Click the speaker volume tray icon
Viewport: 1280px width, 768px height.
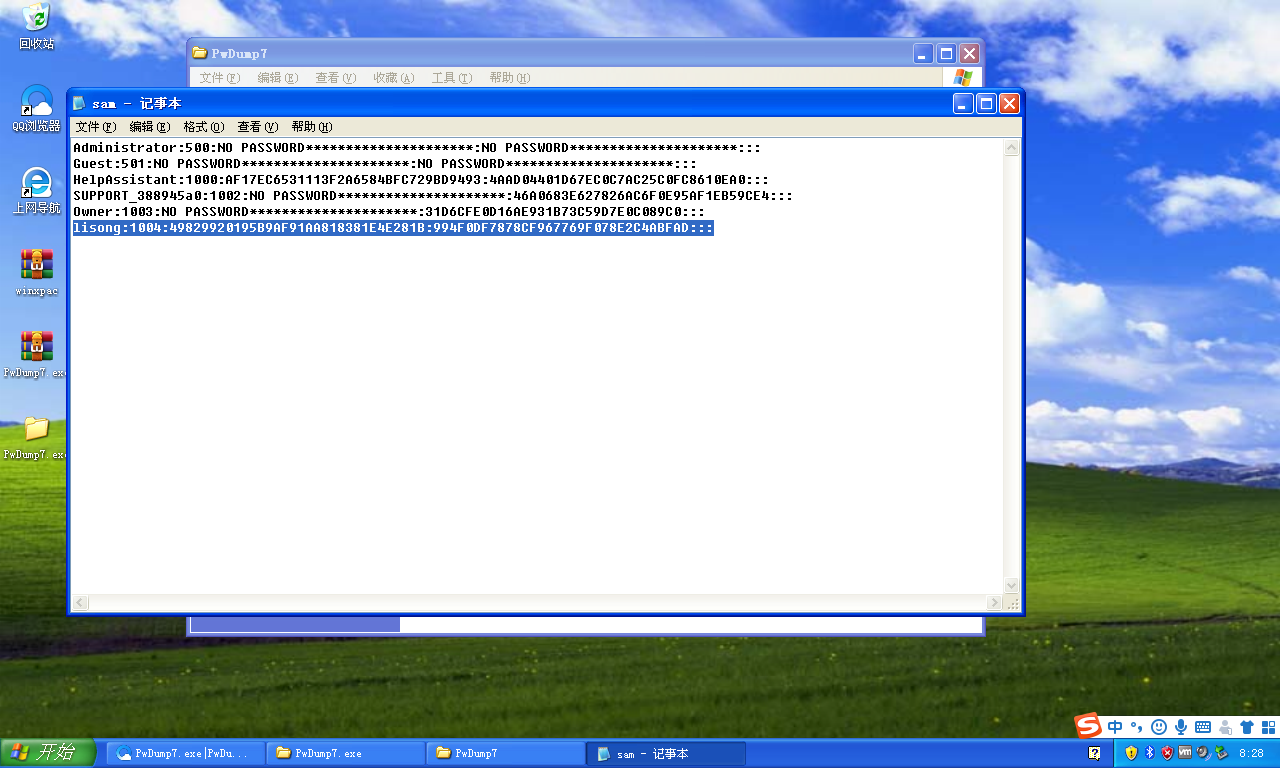(x=1203, y=753)
